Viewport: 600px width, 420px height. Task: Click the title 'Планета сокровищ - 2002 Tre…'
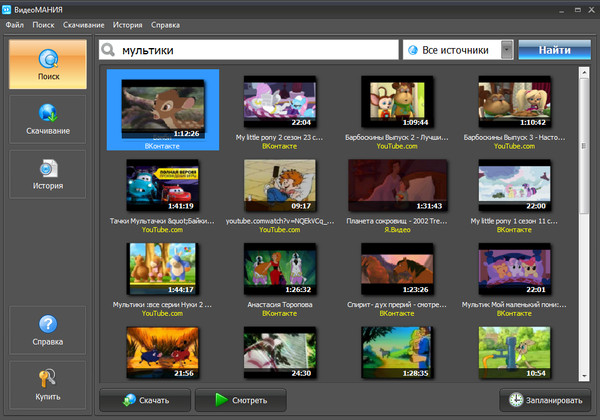[x=397, y=221]
